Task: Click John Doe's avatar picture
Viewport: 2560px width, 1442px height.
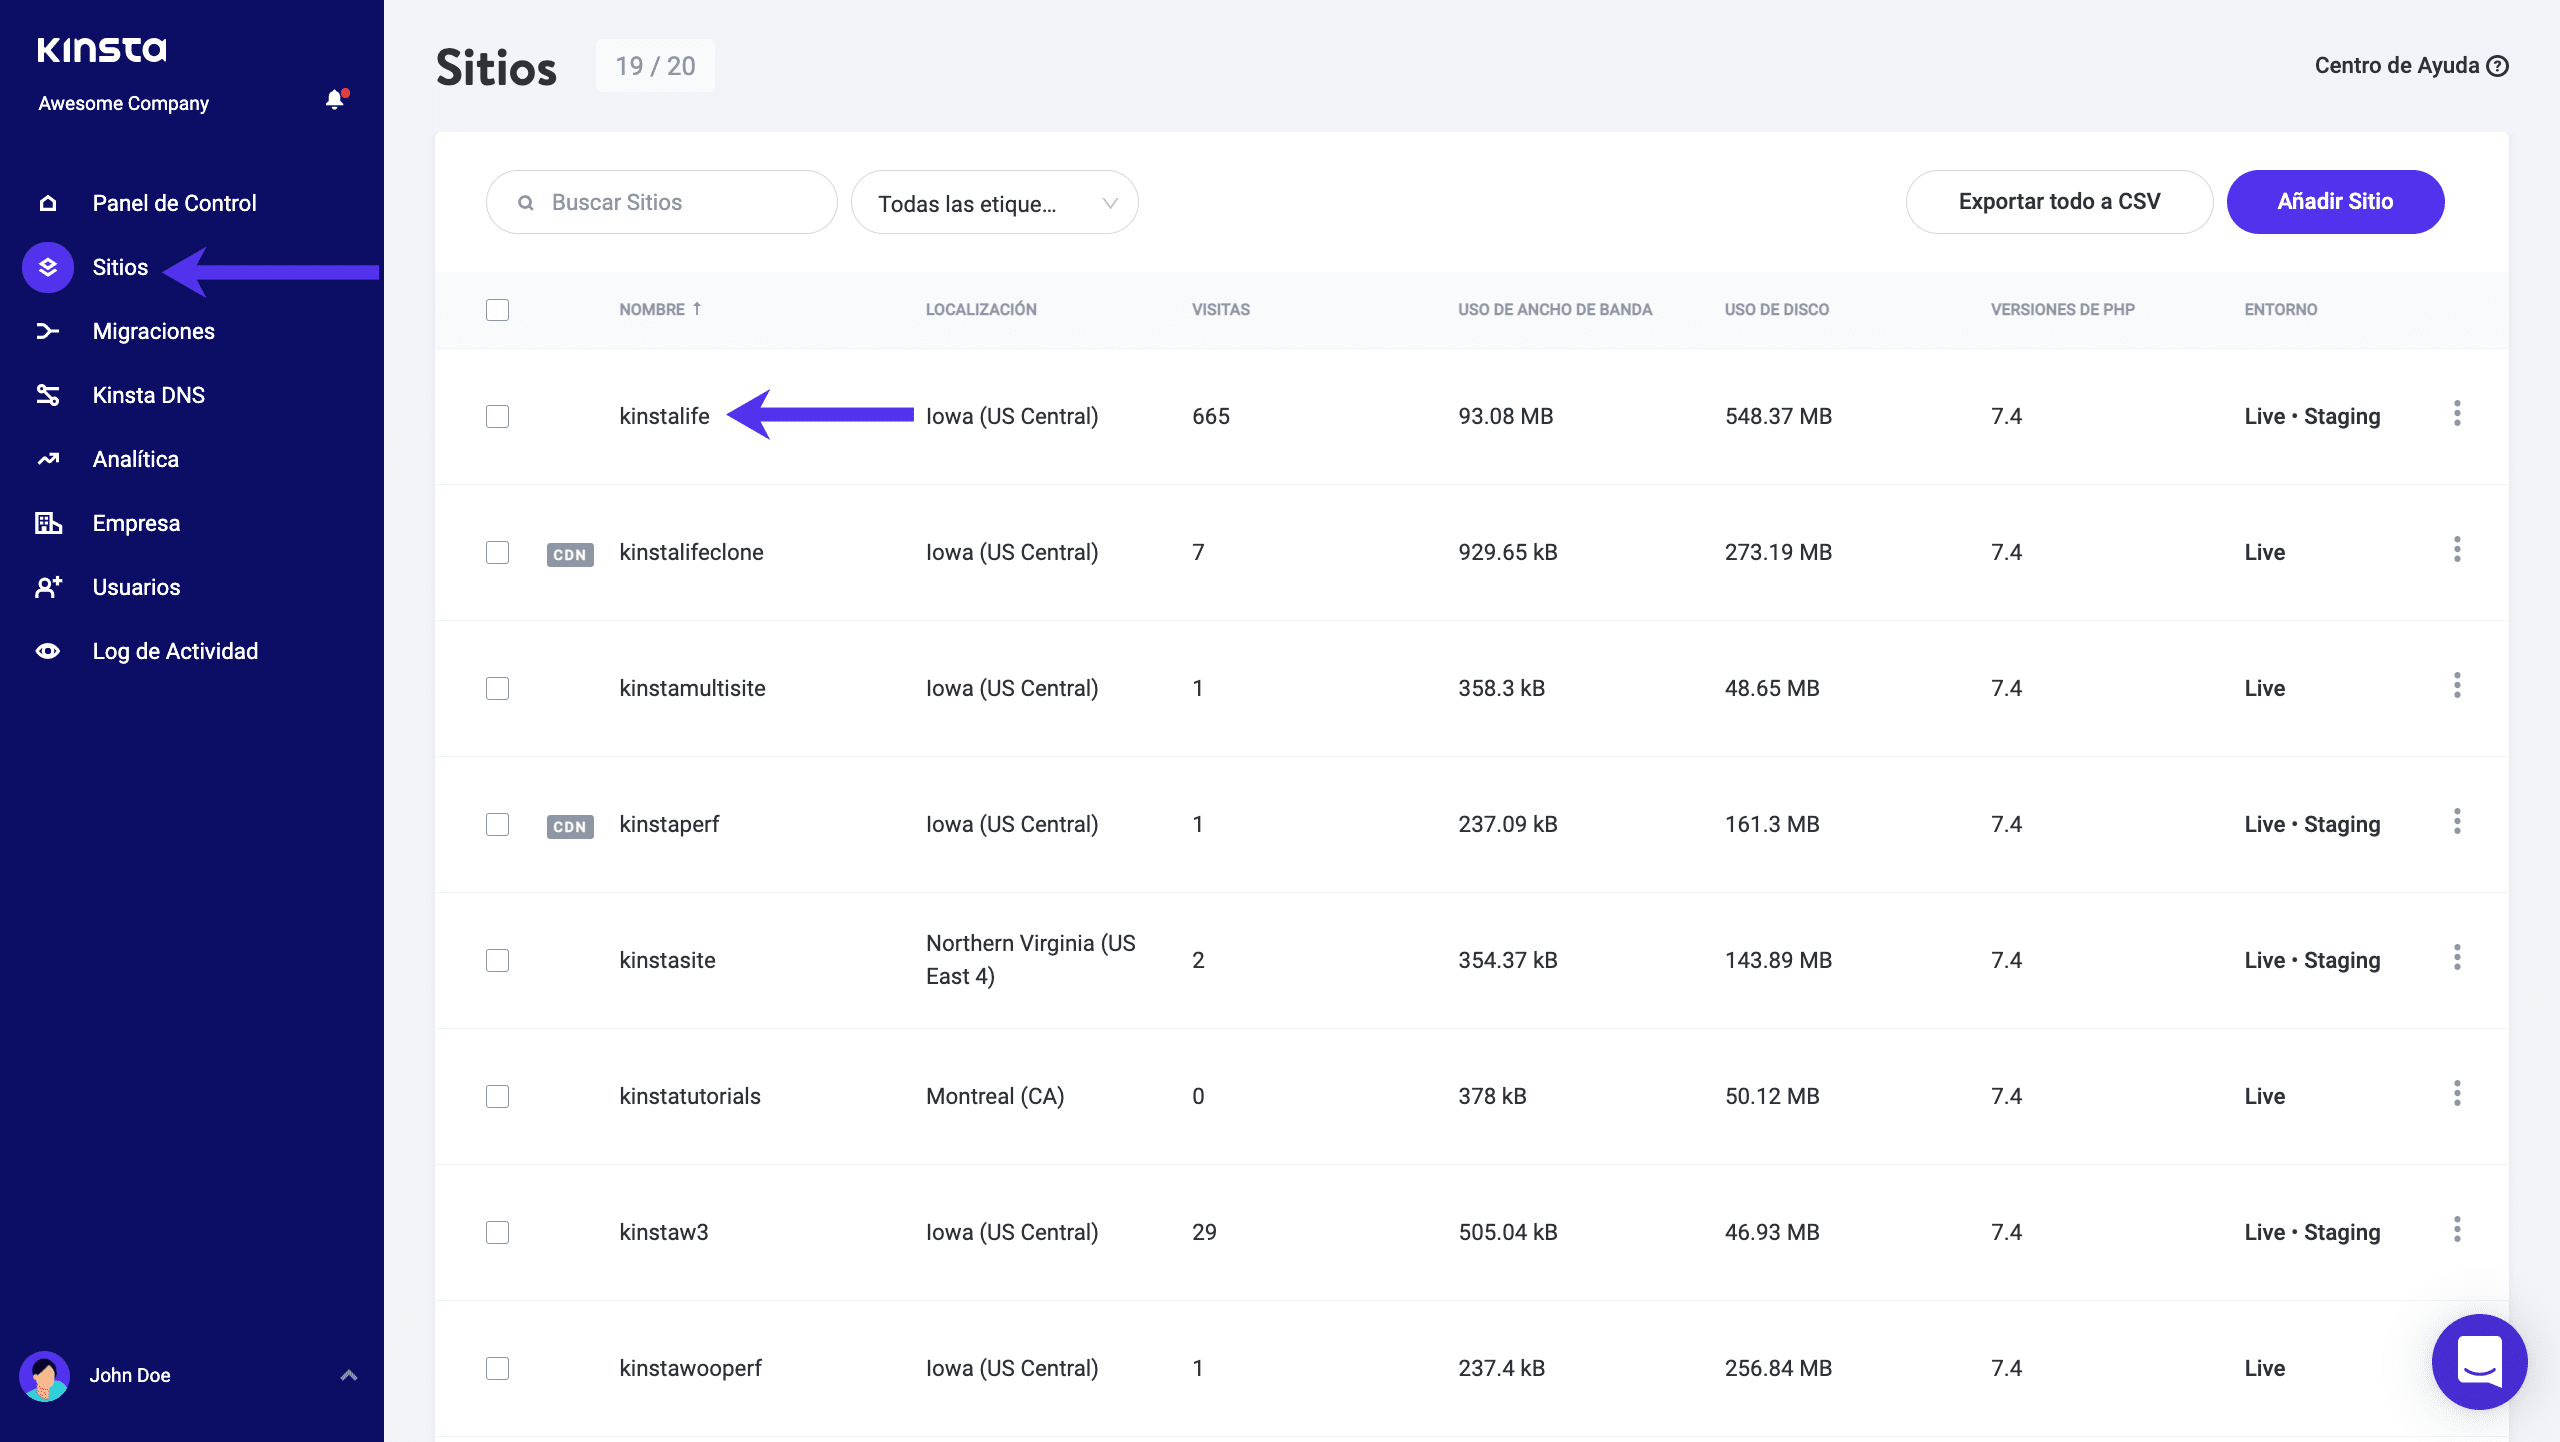Action: pos(44,1376)
